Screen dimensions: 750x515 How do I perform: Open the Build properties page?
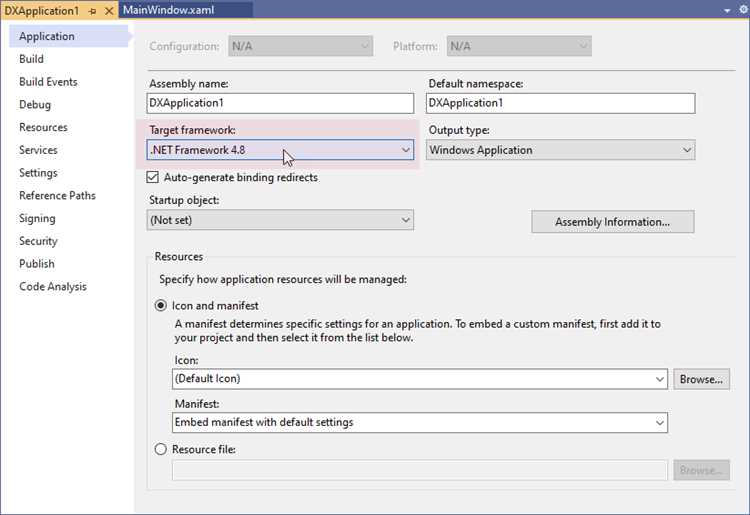pos(32,59)
